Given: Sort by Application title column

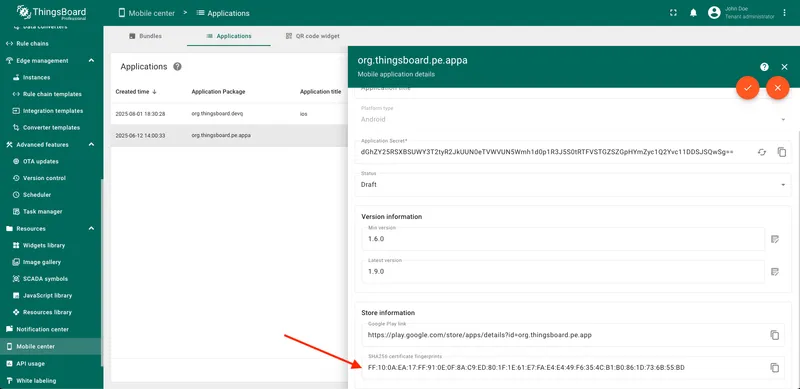Looking at the screenshot, I should pos(320,92).
